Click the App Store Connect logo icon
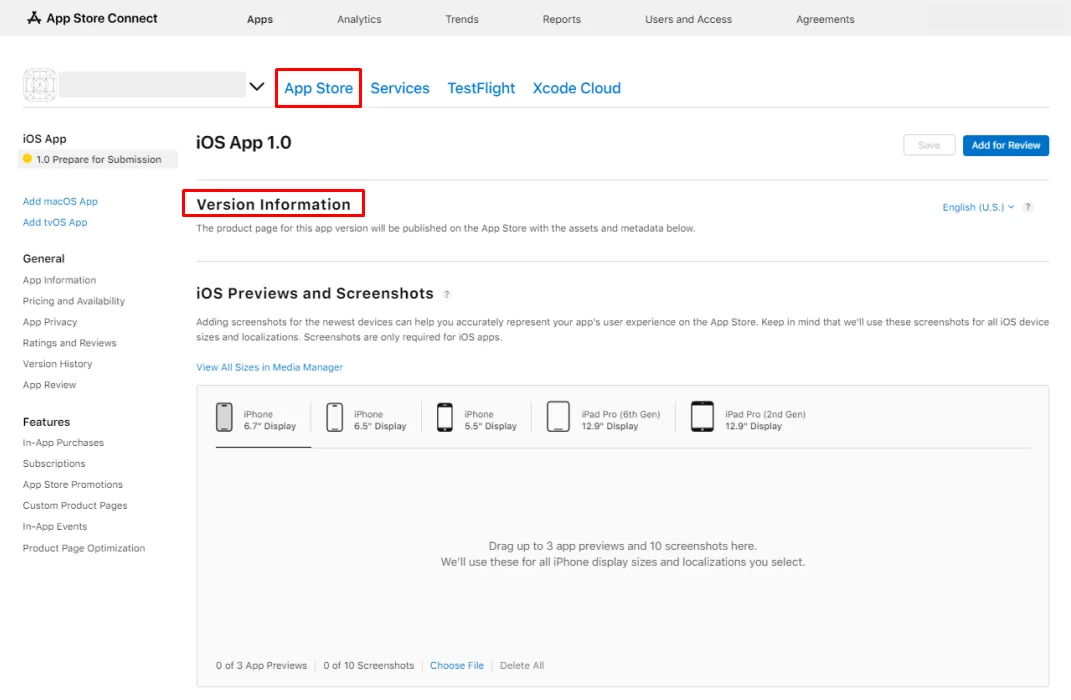The height and width of the screenshot is (700, 1071). coord(33,18)
